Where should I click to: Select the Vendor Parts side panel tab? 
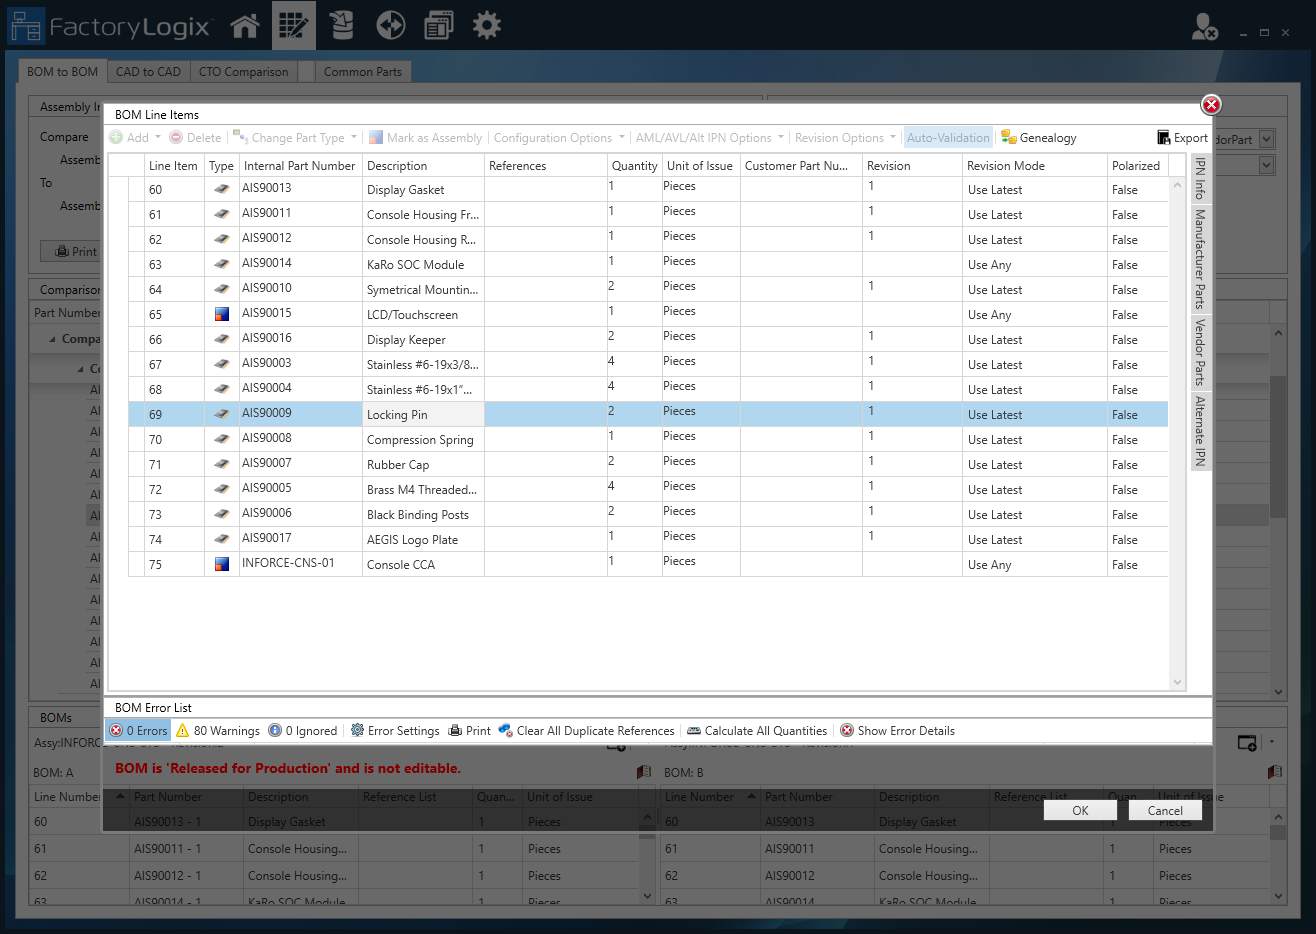[x=1199, y=352]
